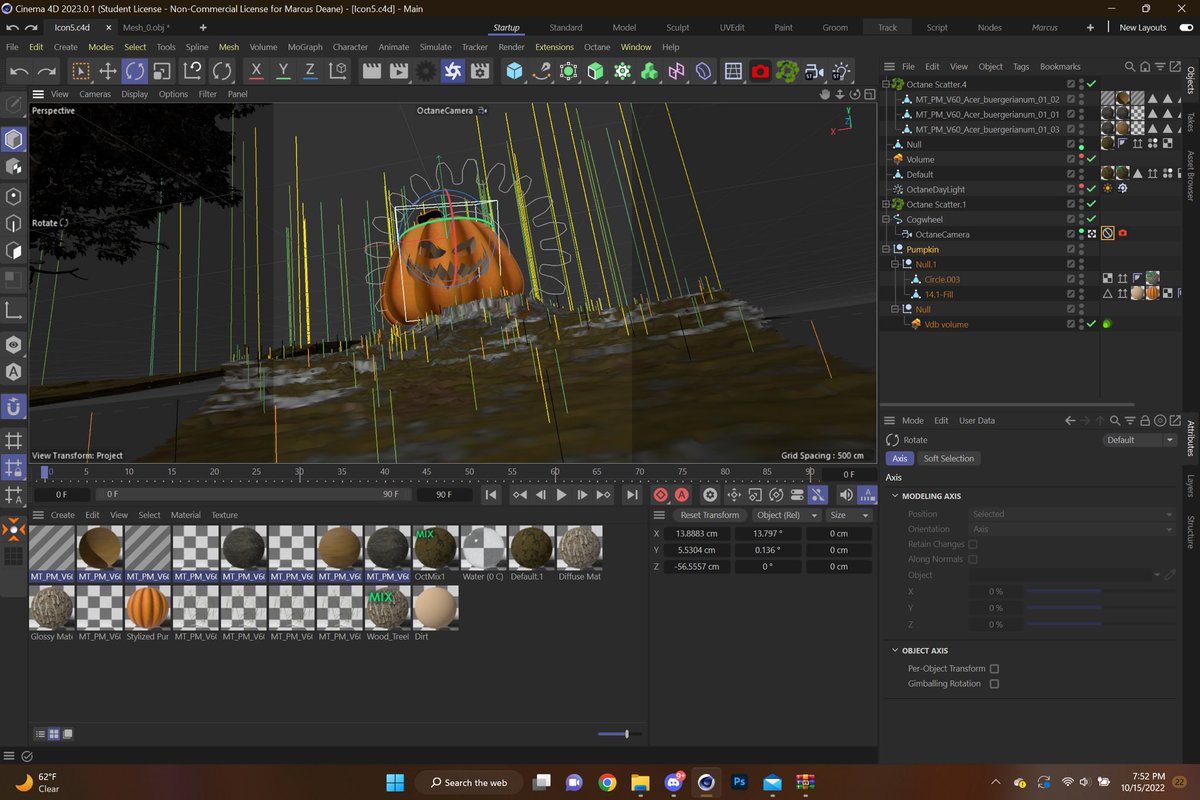Viewport: 1200px width, 800px height.
Task: Click the Undo arrow in the toolbar
Action: [x=19, y=71]
